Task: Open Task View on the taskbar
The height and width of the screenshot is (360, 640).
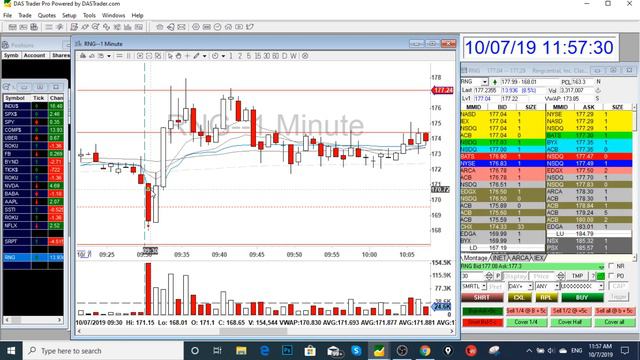Action: pyautogui.click(x=217, y=351)
